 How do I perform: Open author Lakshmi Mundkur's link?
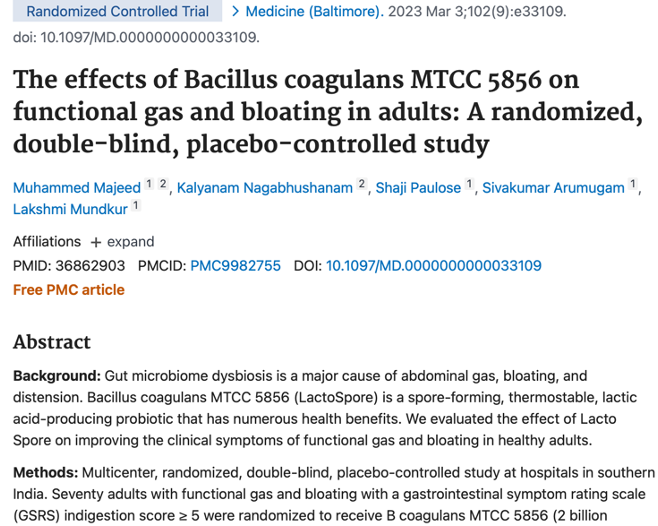[x=70, y=209]
